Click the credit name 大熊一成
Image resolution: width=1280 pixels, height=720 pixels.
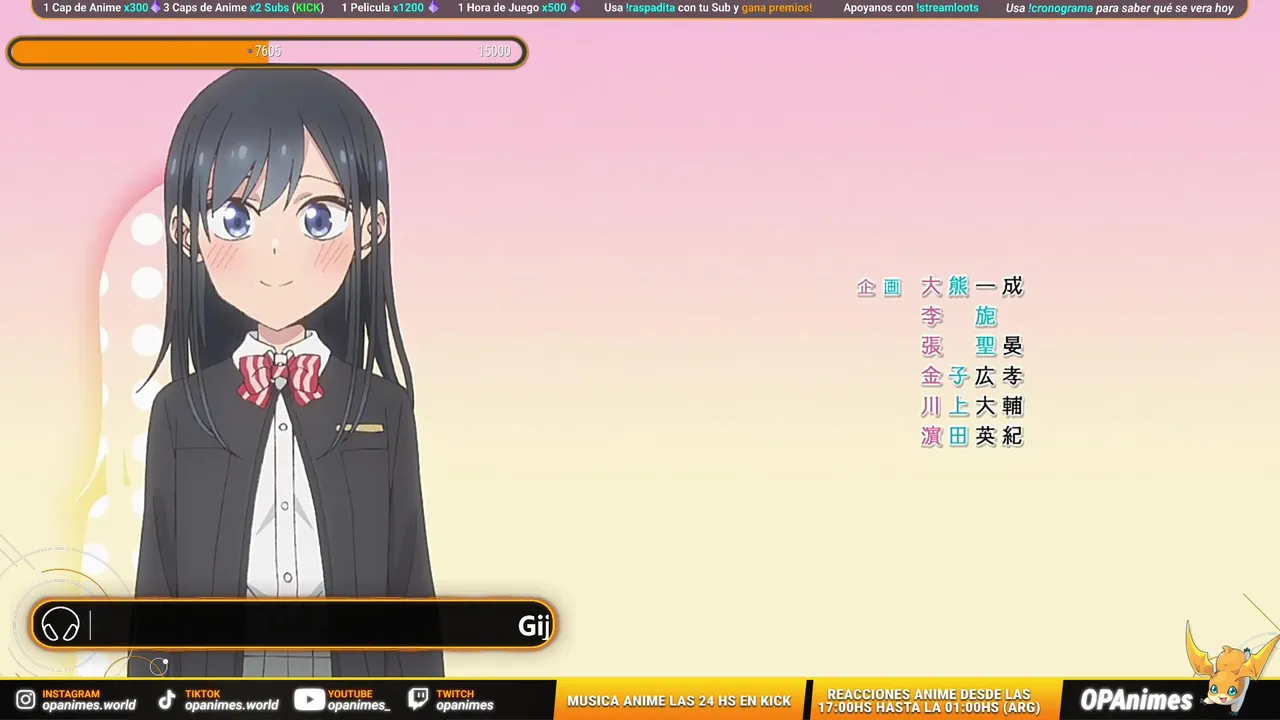(972, 287)
